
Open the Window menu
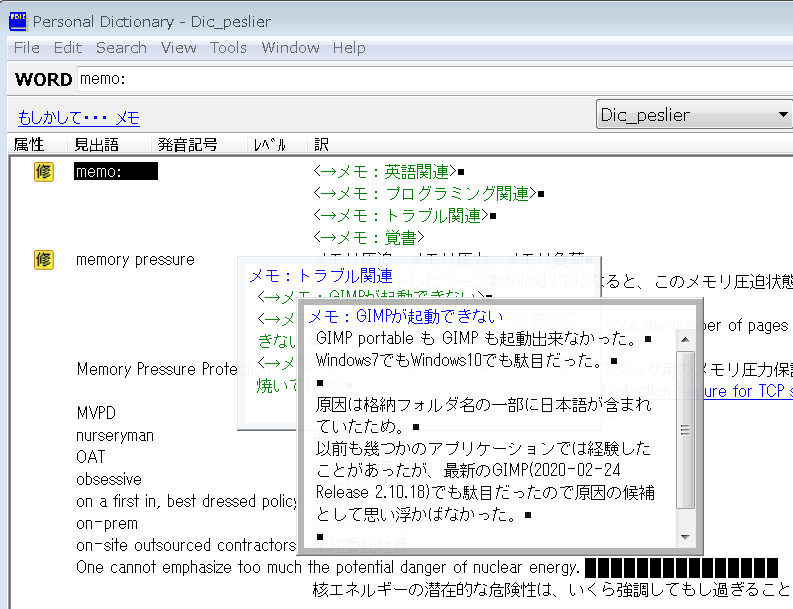[x=290, y=48]
